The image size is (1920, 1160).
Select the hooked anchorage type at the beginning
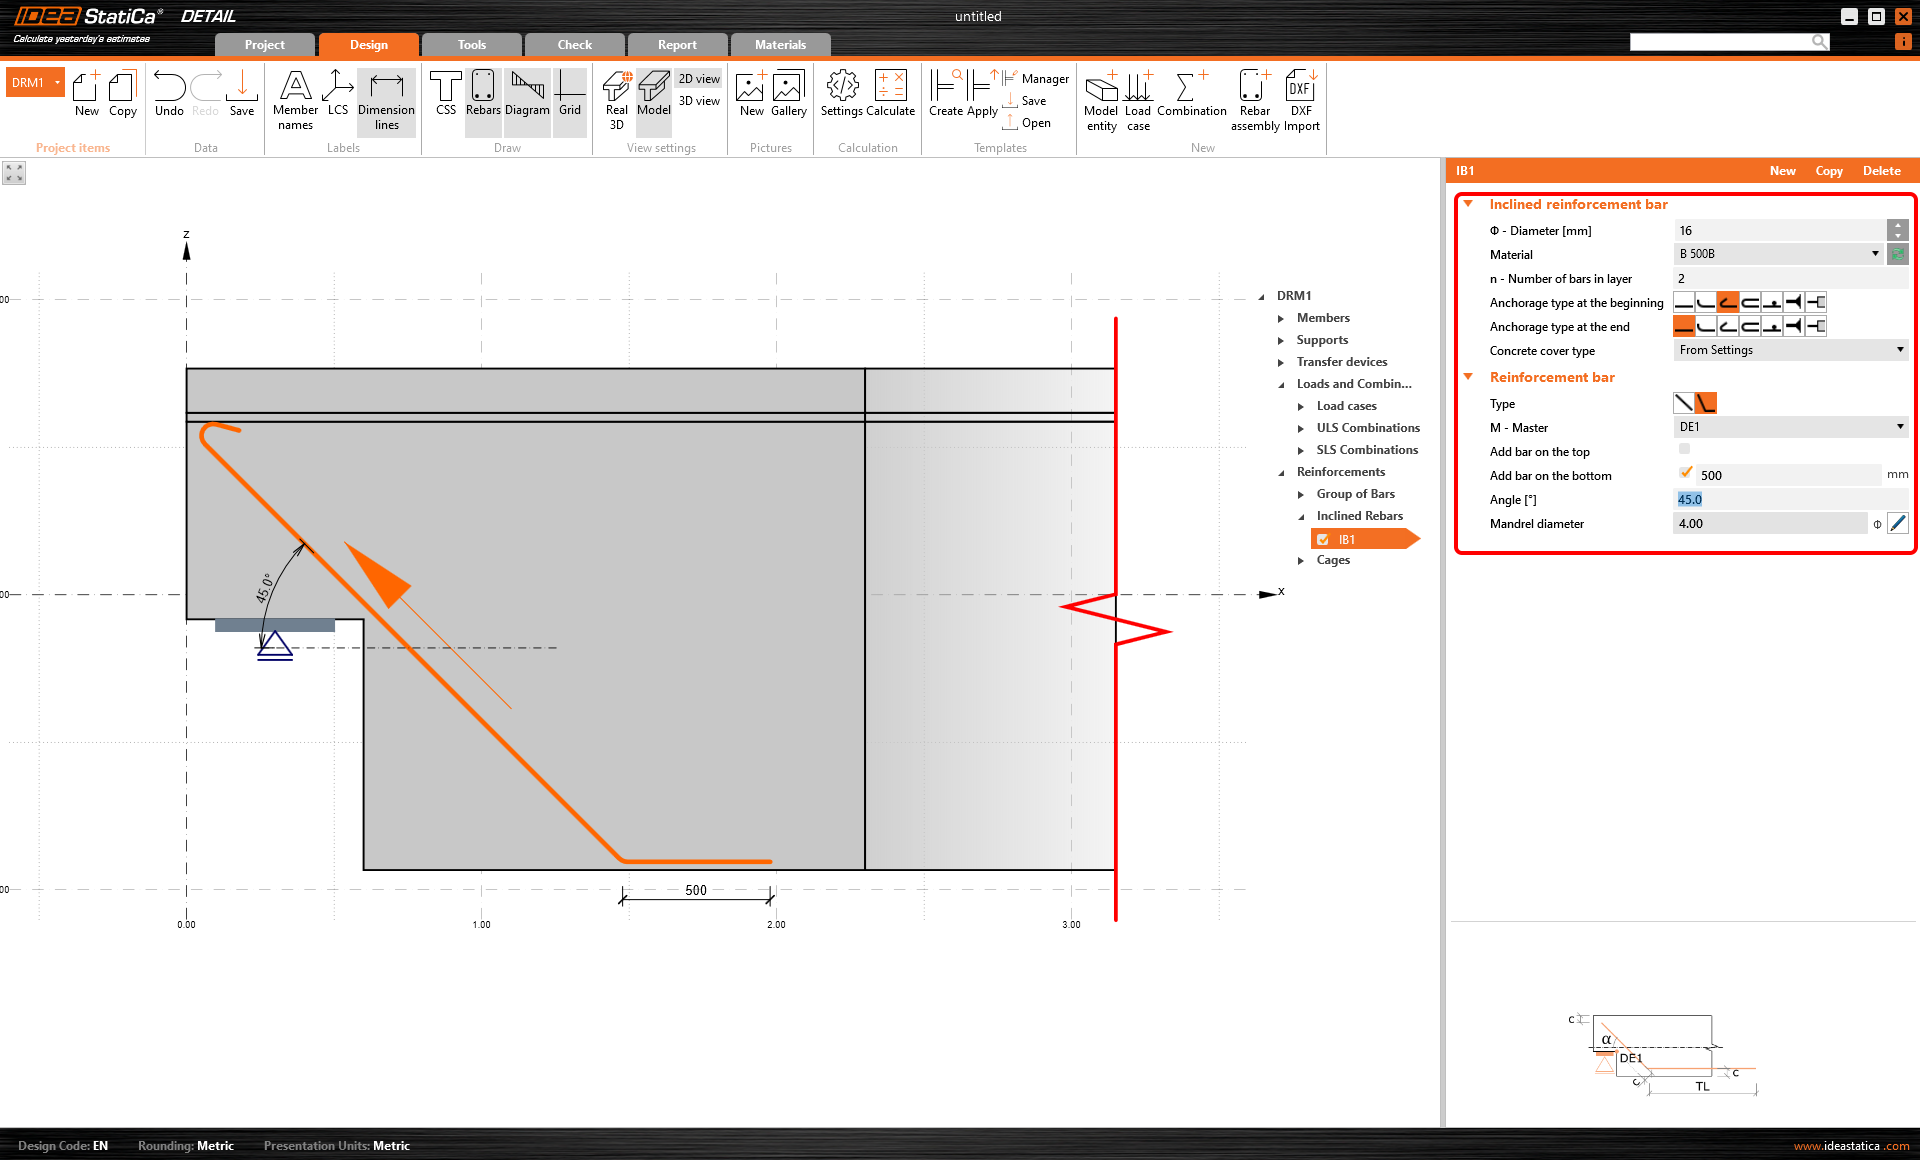(x=1728, y=301)
